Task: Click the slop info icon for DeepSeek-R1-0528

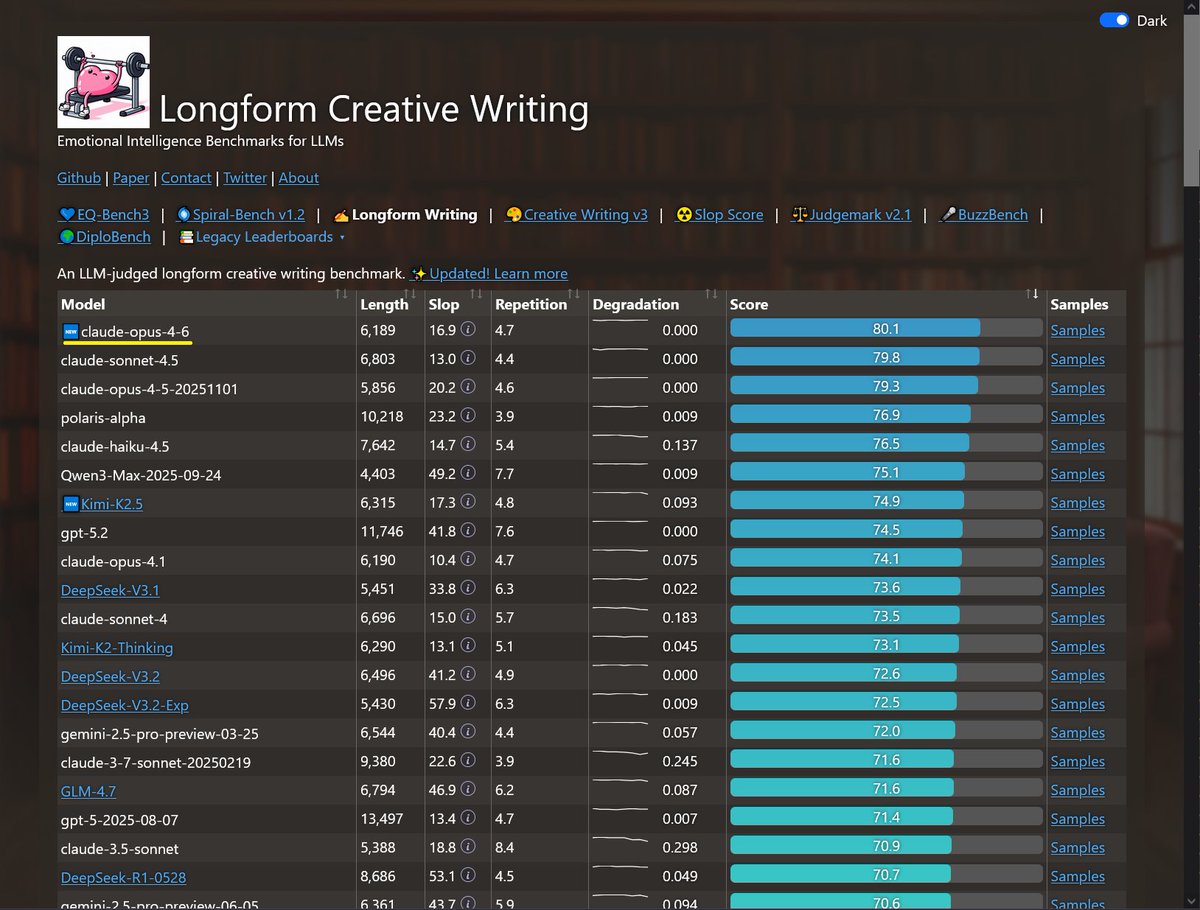Action: 468,877
